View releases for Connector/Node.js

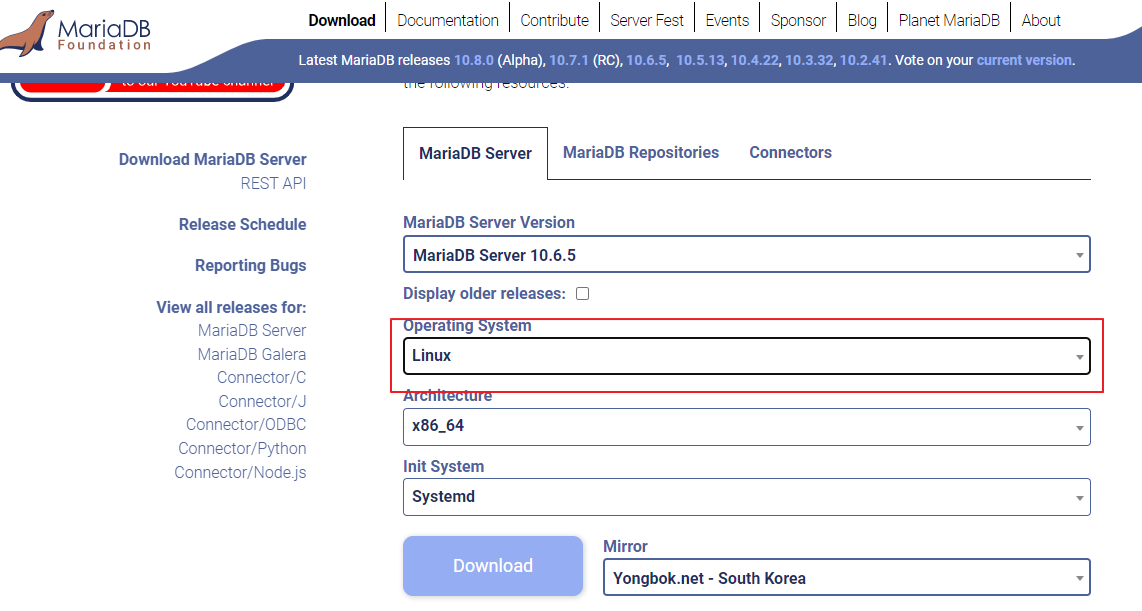240,473
